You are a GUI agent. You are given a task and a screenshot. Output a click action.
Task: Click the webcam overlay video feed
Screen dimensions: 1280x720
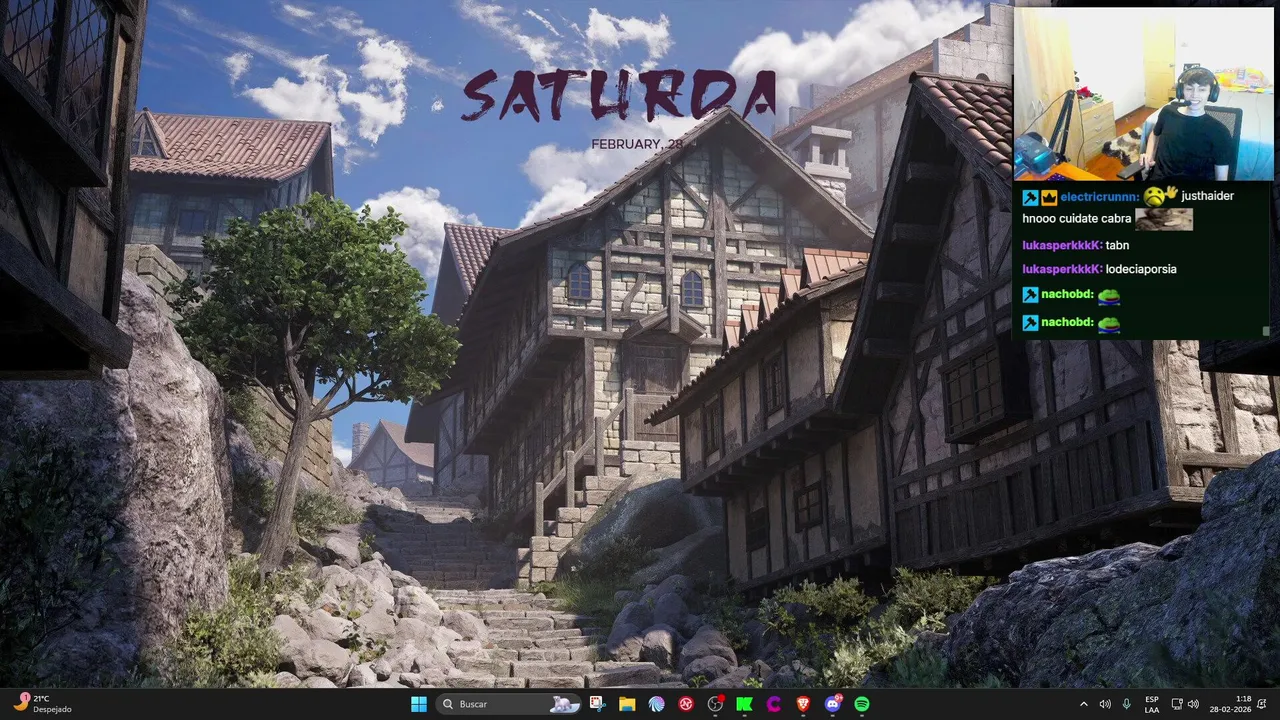click(x=1144, y=93)
